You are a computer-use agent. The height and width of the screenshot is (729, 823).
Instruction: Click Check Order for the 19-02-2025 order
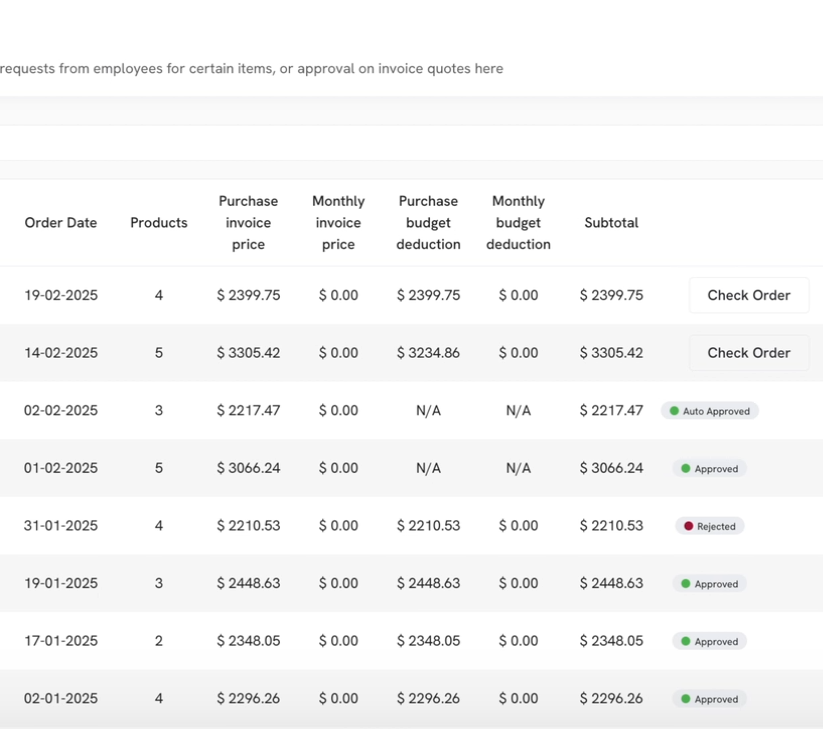(x=748, y=295)
